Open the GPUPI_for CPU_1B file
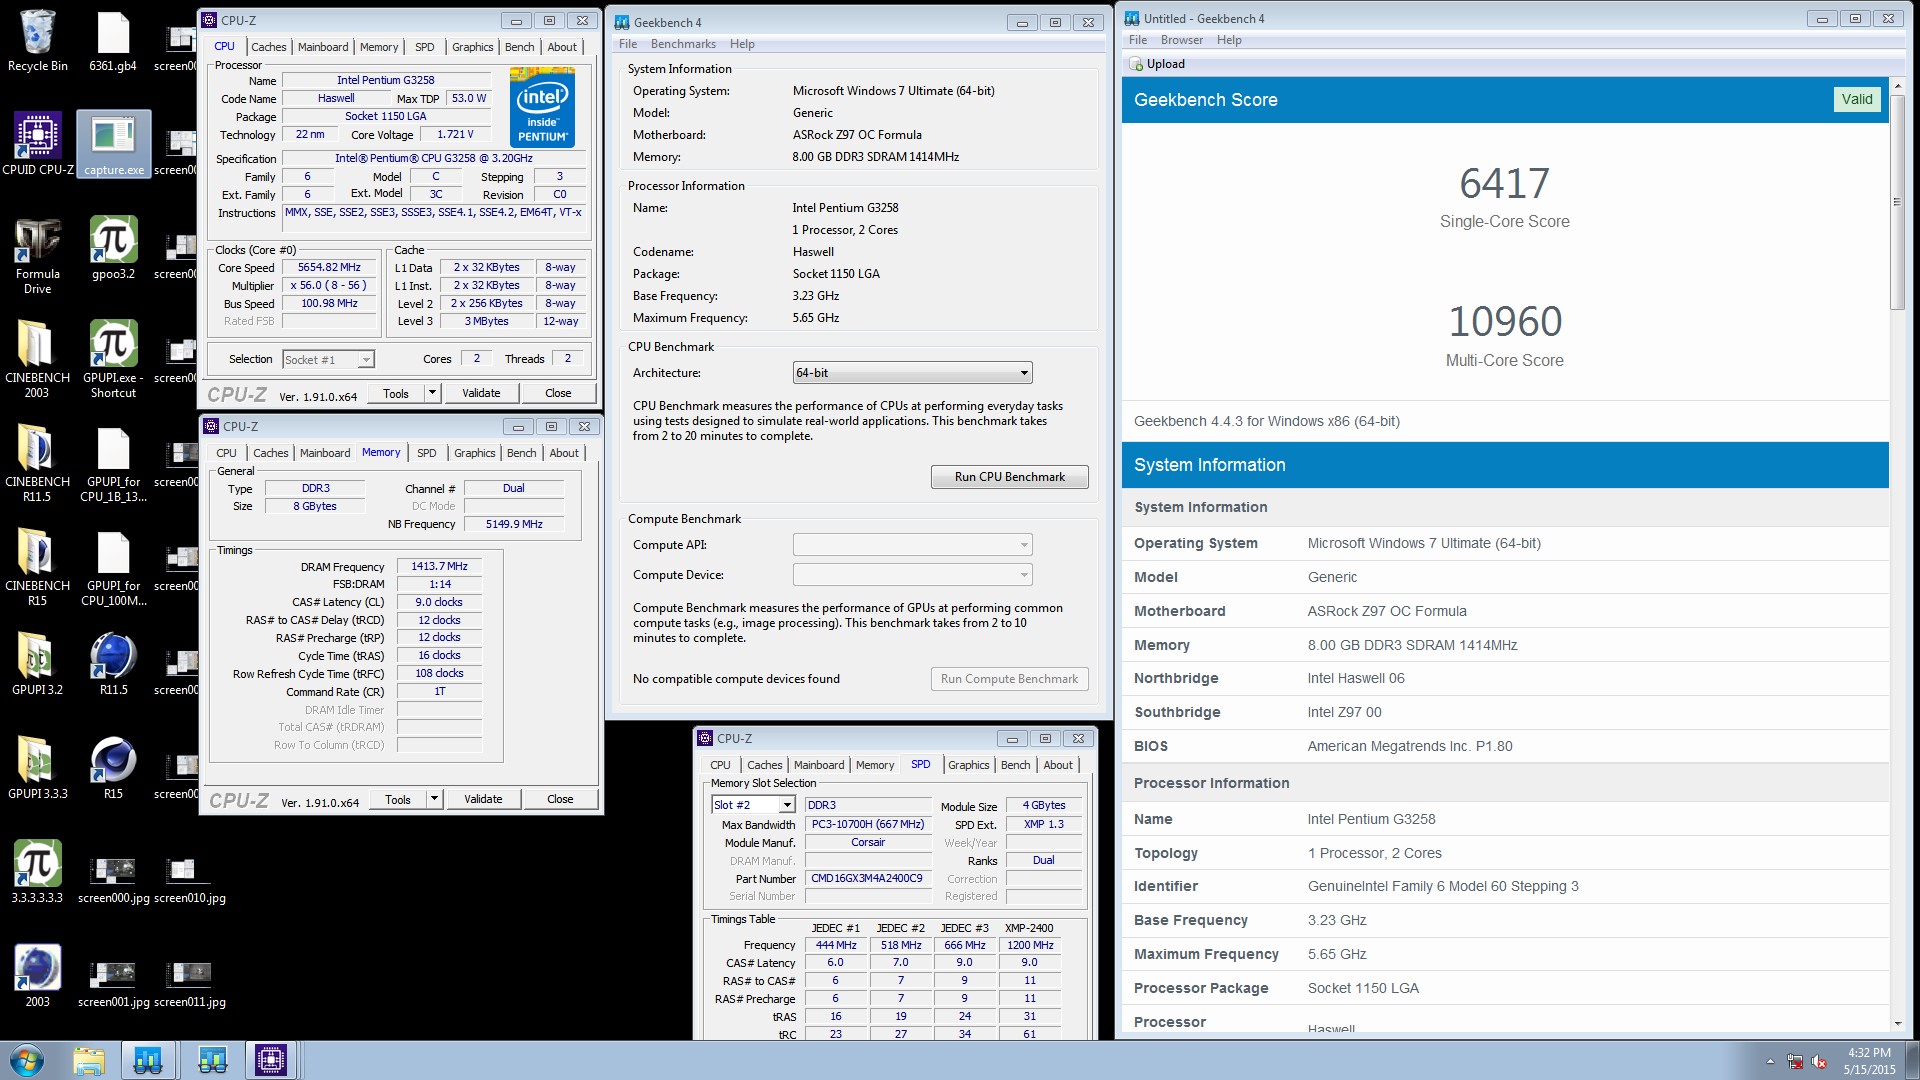Screen dimensions: 1920x1080 pyautogui.click(x=113, y=464)
